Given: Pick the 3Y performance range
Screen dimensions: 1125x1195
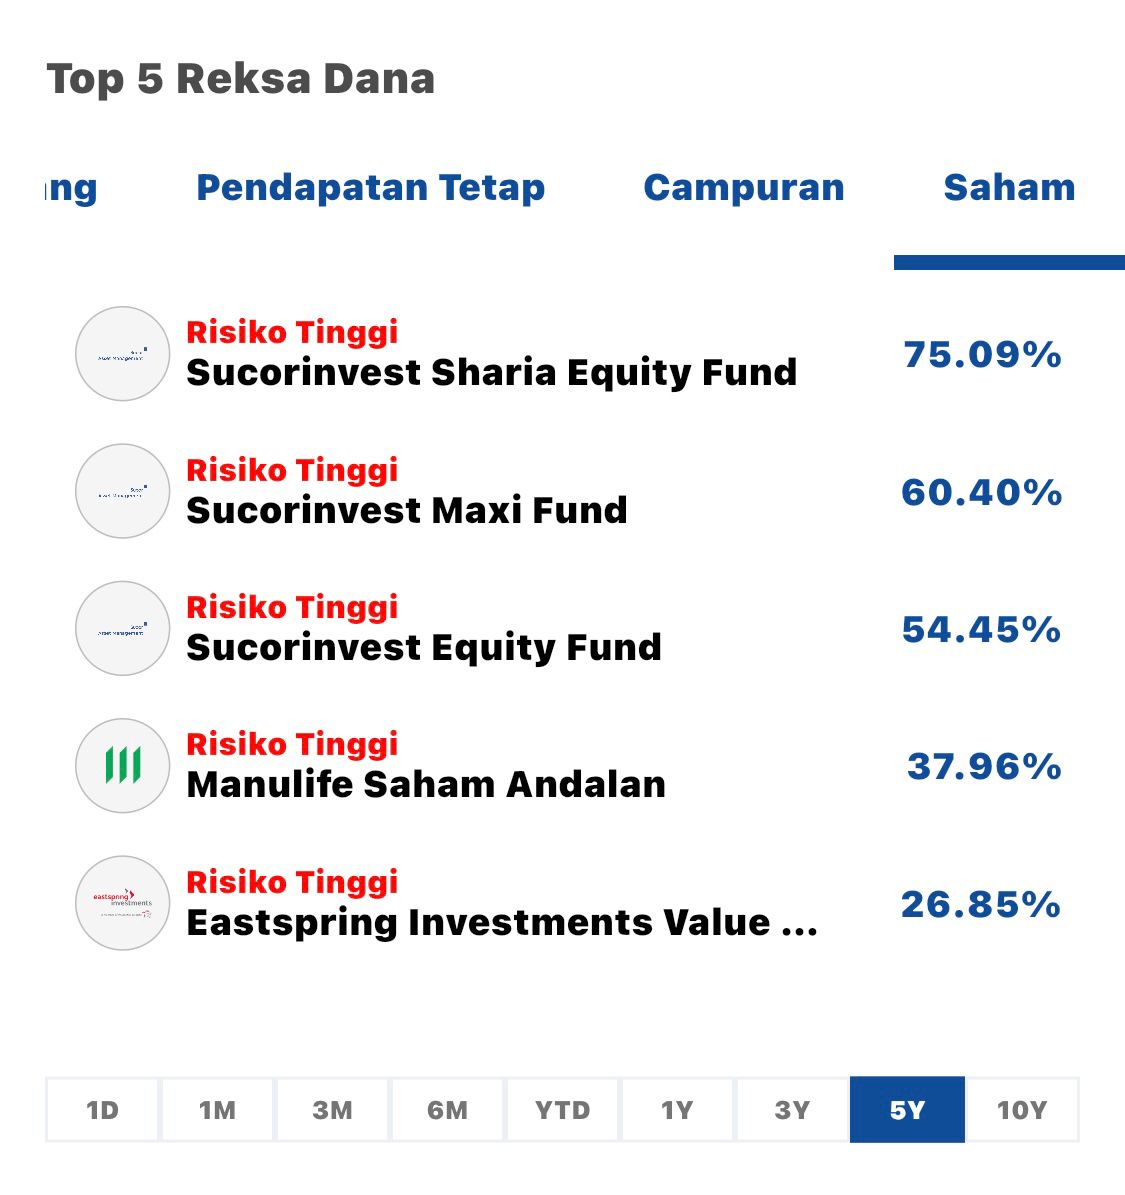Looking at the screenshot, I should click(792, 1109).
